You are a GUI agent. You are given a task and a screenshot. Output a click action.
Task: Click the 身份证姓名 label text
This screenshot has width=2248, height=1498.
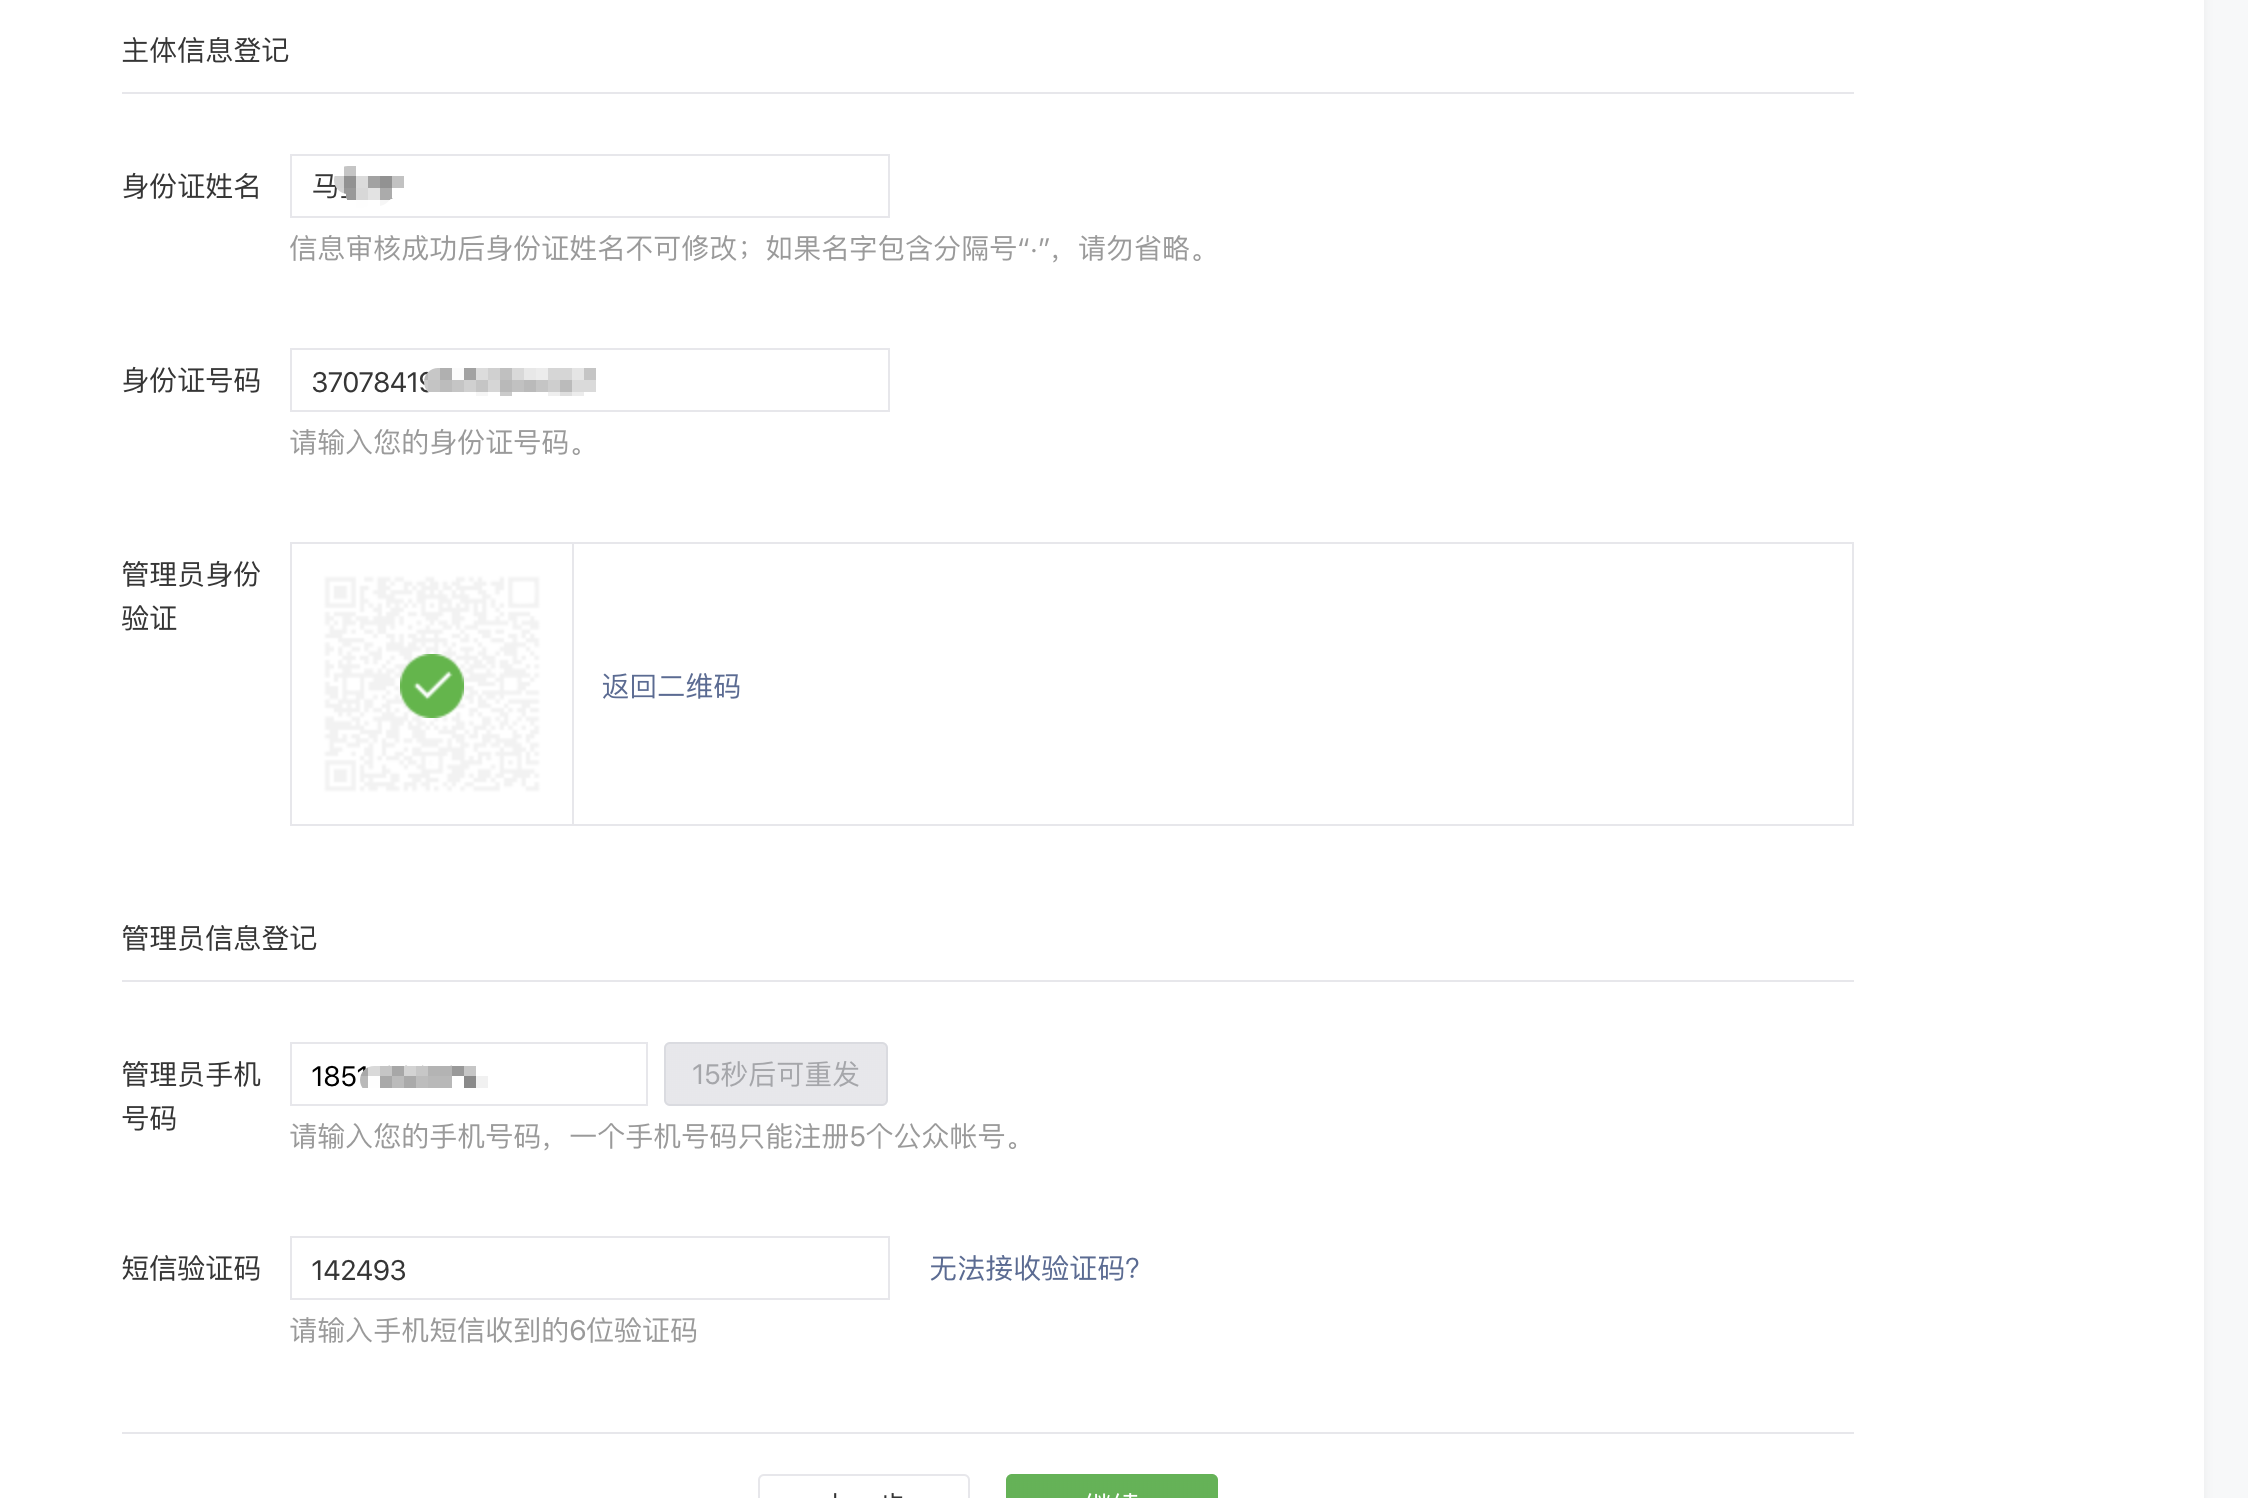(190, 186)
